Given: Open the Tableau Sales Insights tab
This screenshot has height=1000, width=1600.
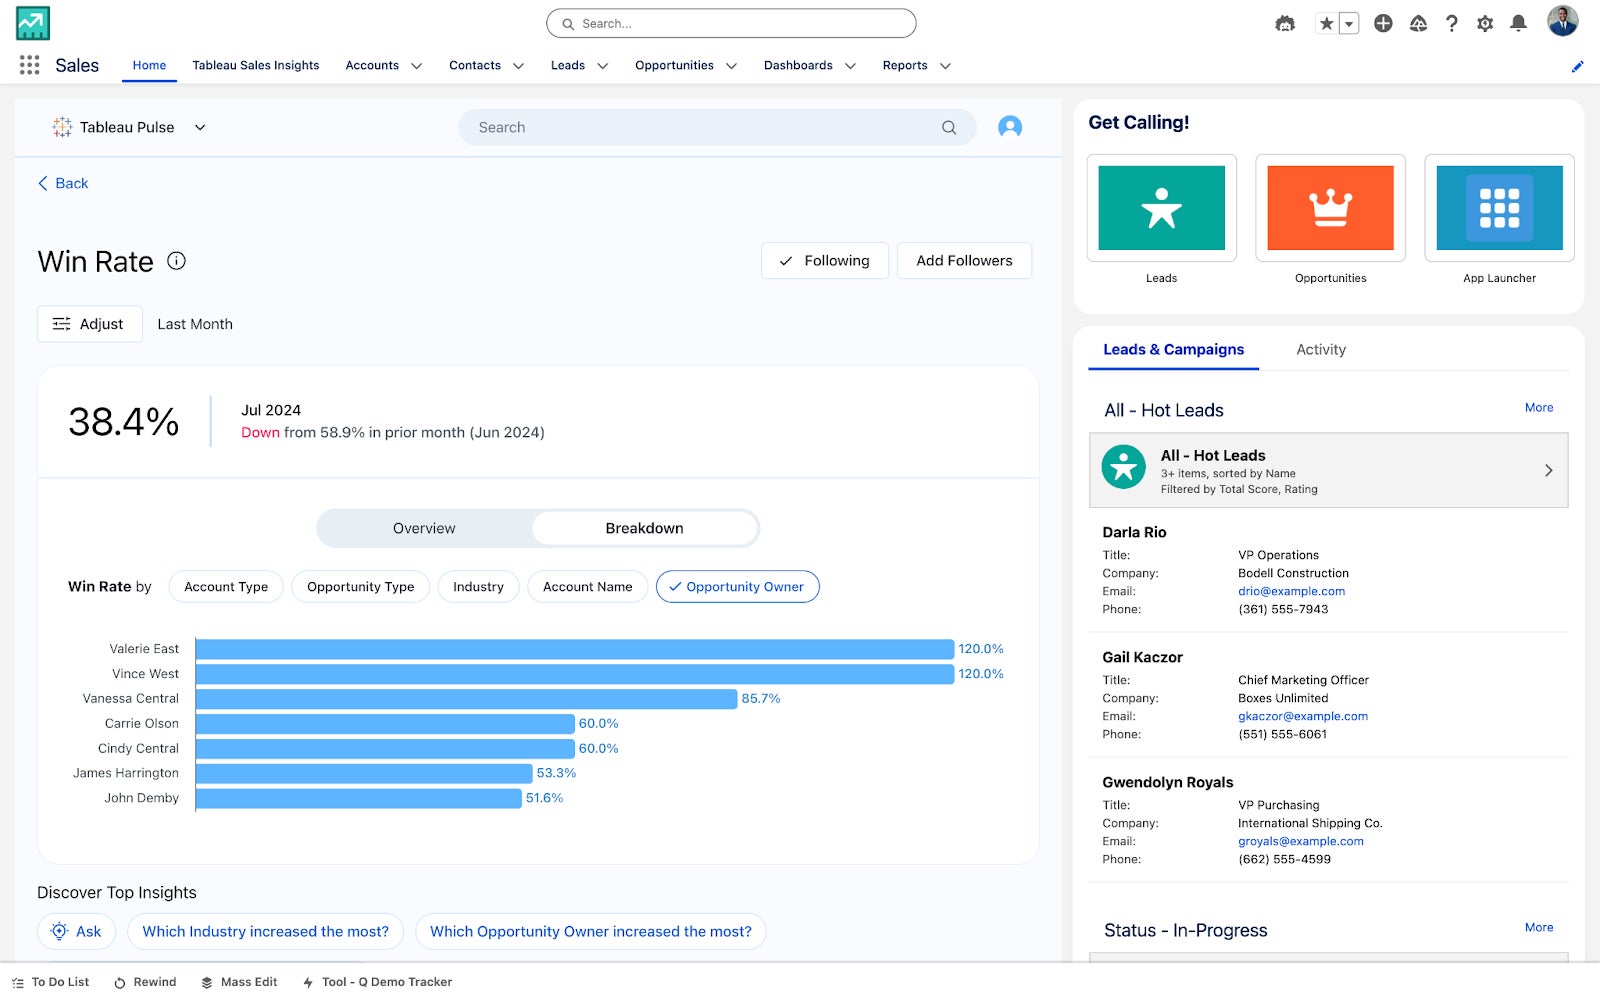Looking at the screenshot, I should click(x=256, y=65).
